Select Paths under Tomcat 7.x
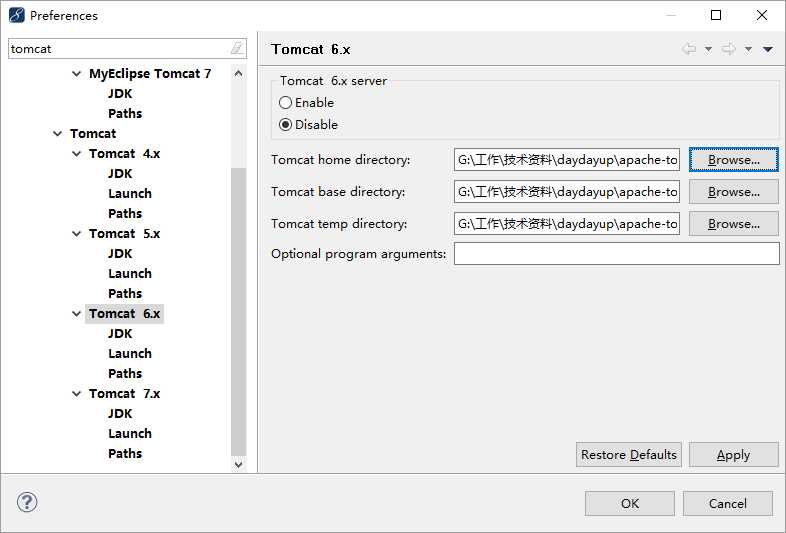Viewport: 786px width, 533px height. point(125,454)
